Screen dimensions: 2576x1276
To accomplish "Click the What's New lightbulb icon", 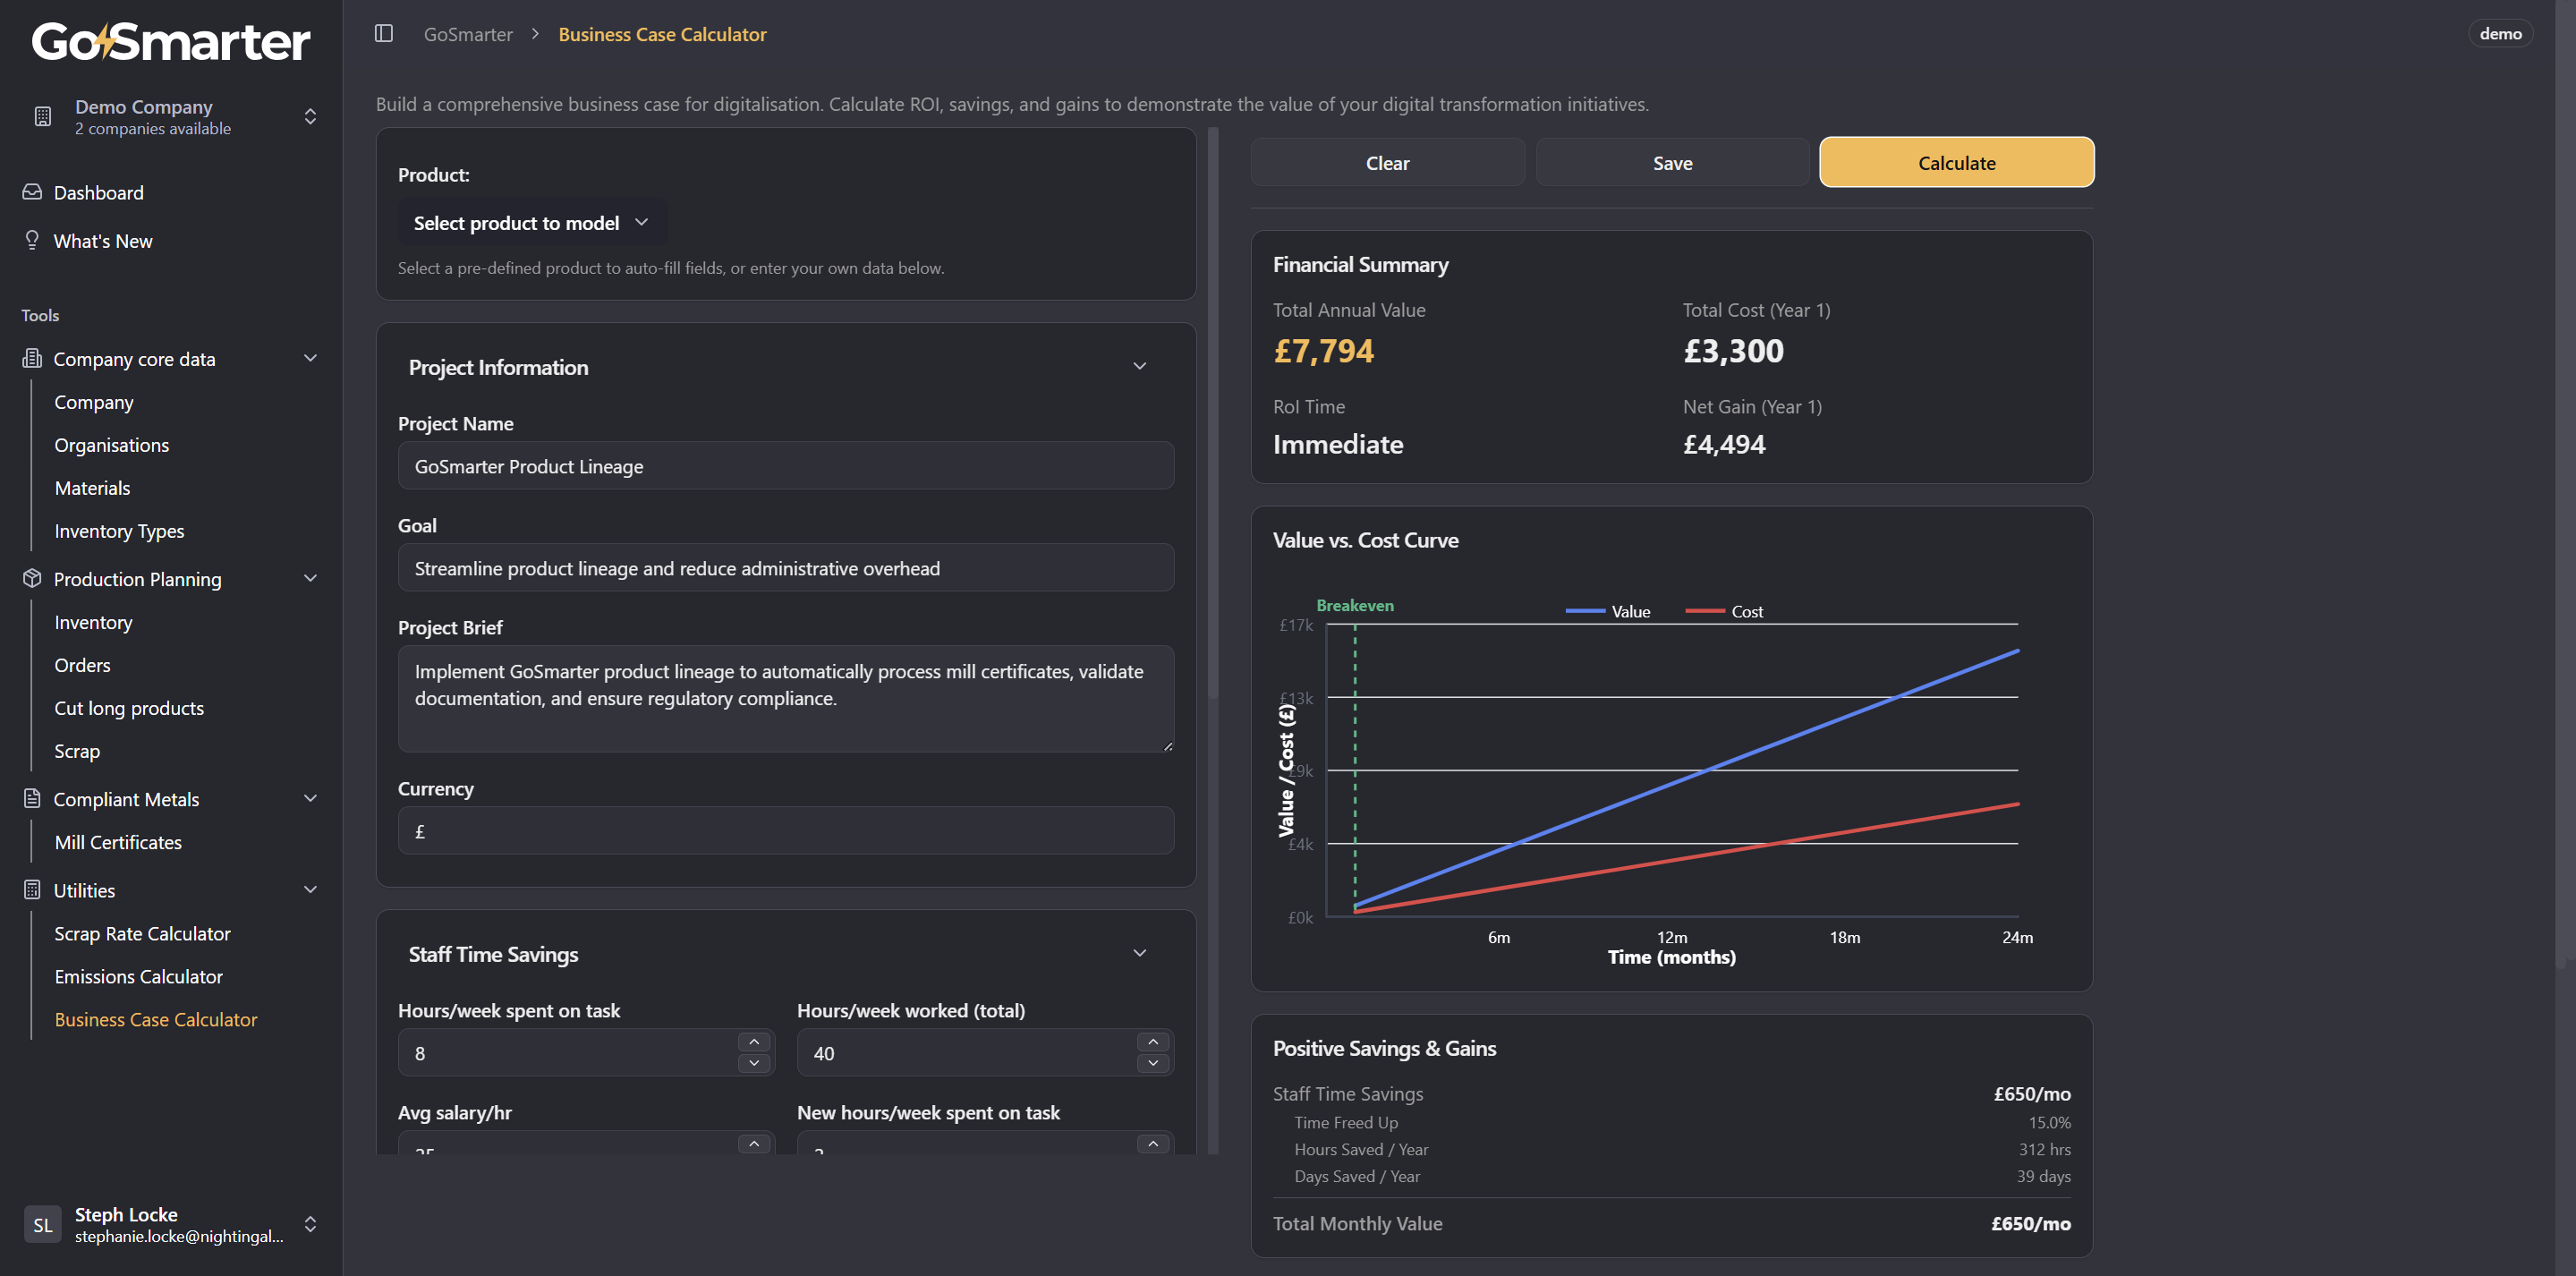I will (x=32, y=240).
